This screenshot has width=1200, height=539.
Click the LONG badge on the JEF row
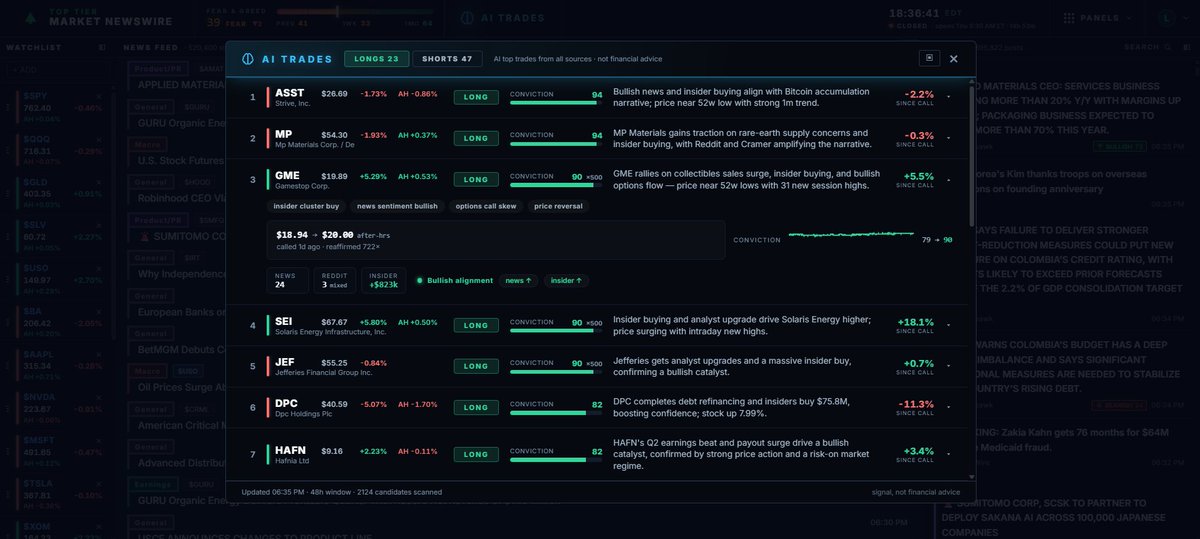[476, 367]
